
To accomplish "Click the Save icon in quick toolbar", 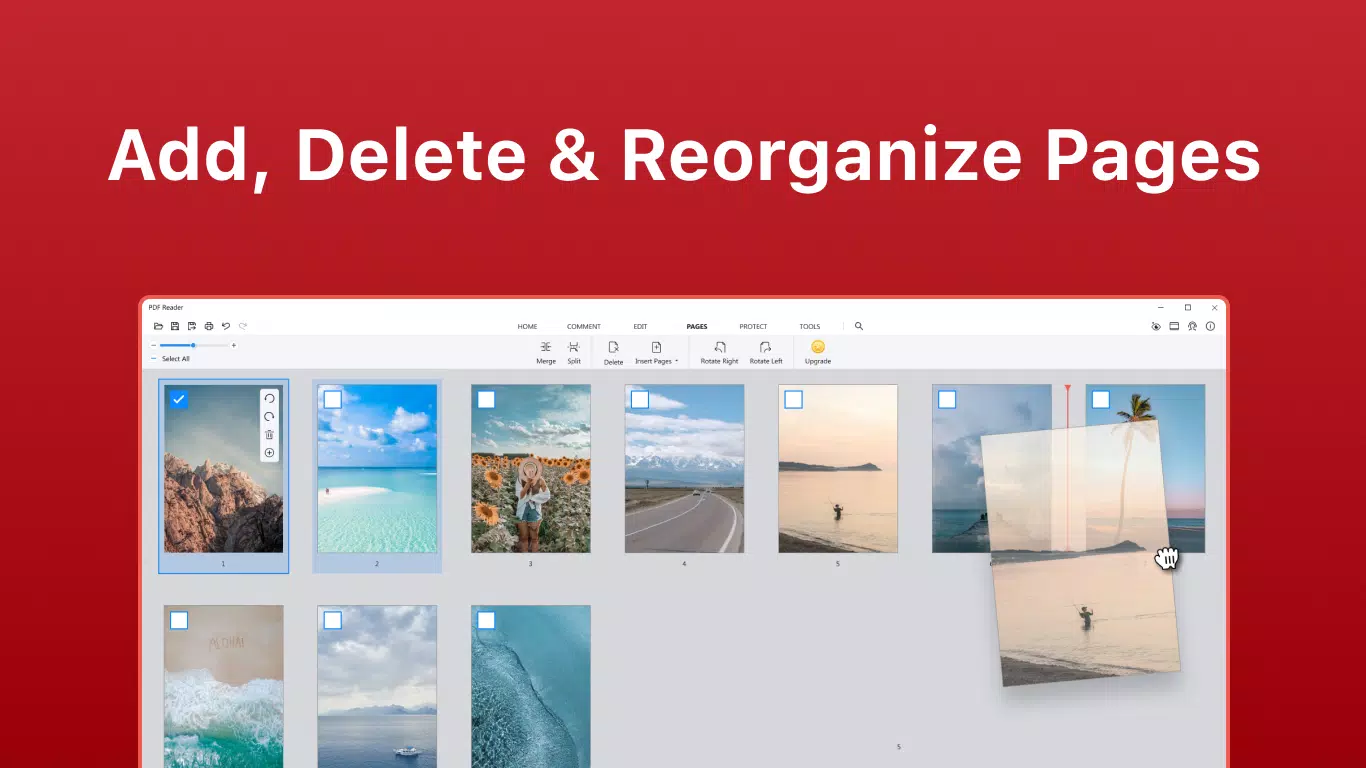I will 175,326.
